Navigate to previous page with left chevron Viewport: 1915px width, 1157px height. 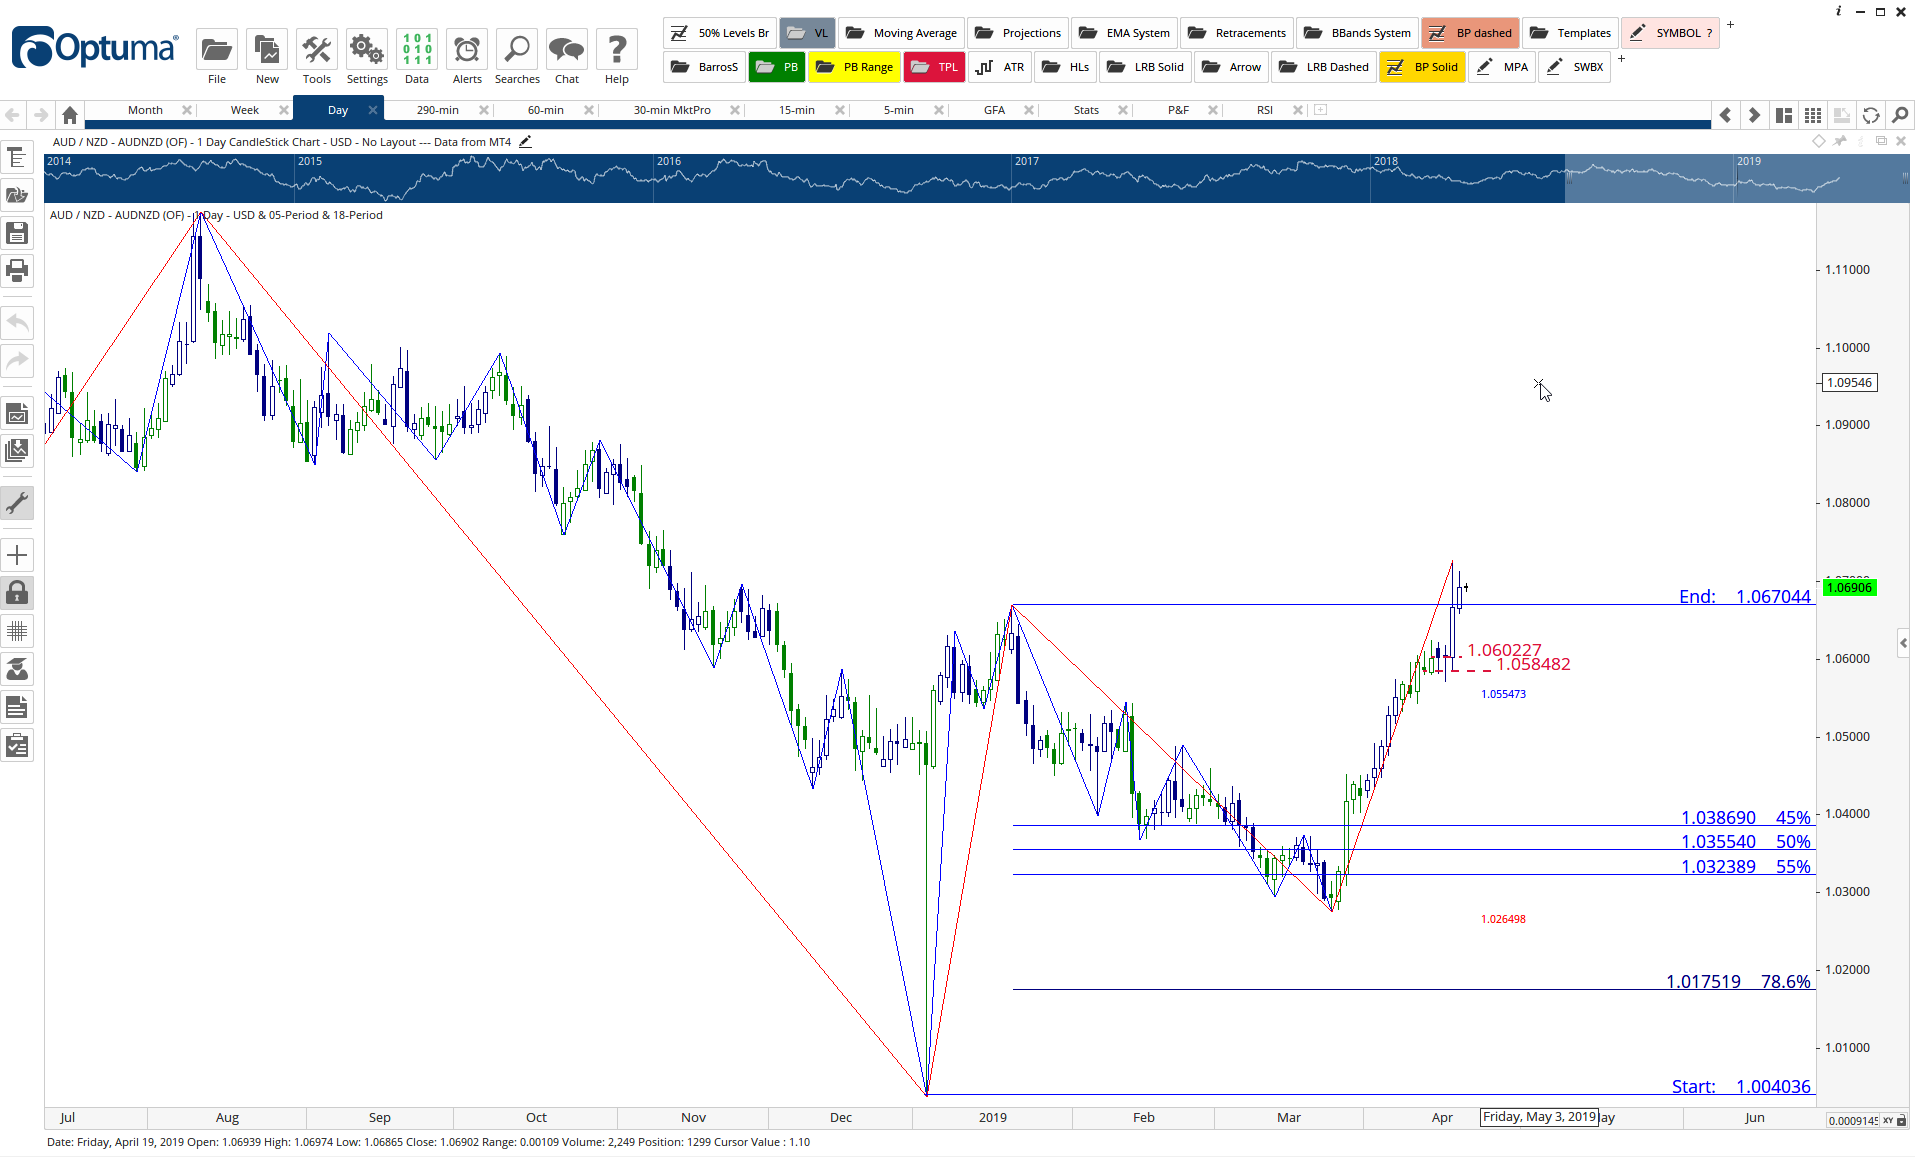click(1726, 115)
